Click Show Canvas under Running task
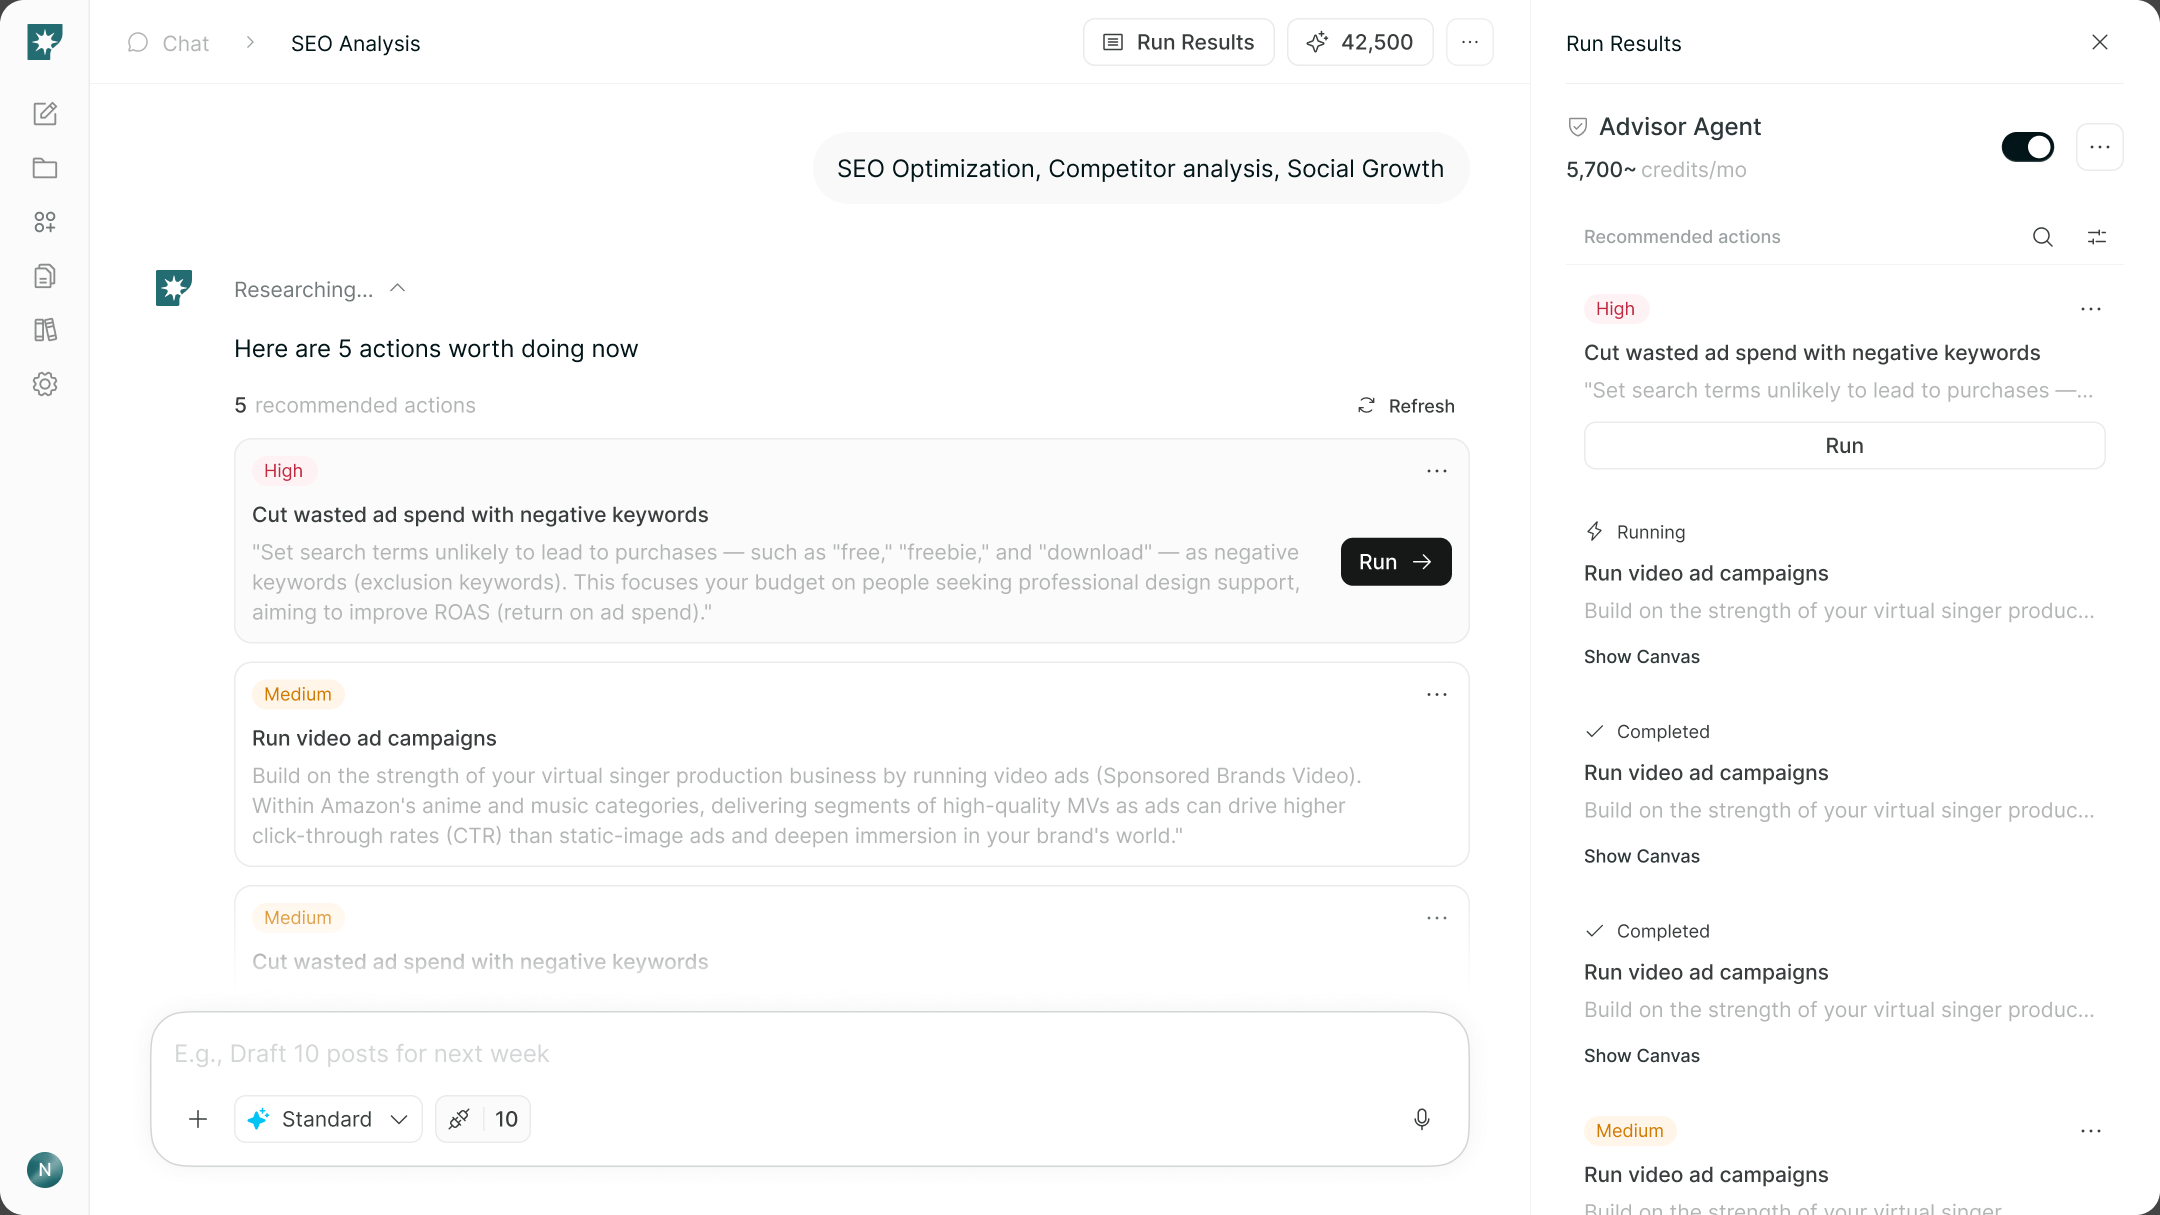The image size is (2160, 1215). (1642, 657)
